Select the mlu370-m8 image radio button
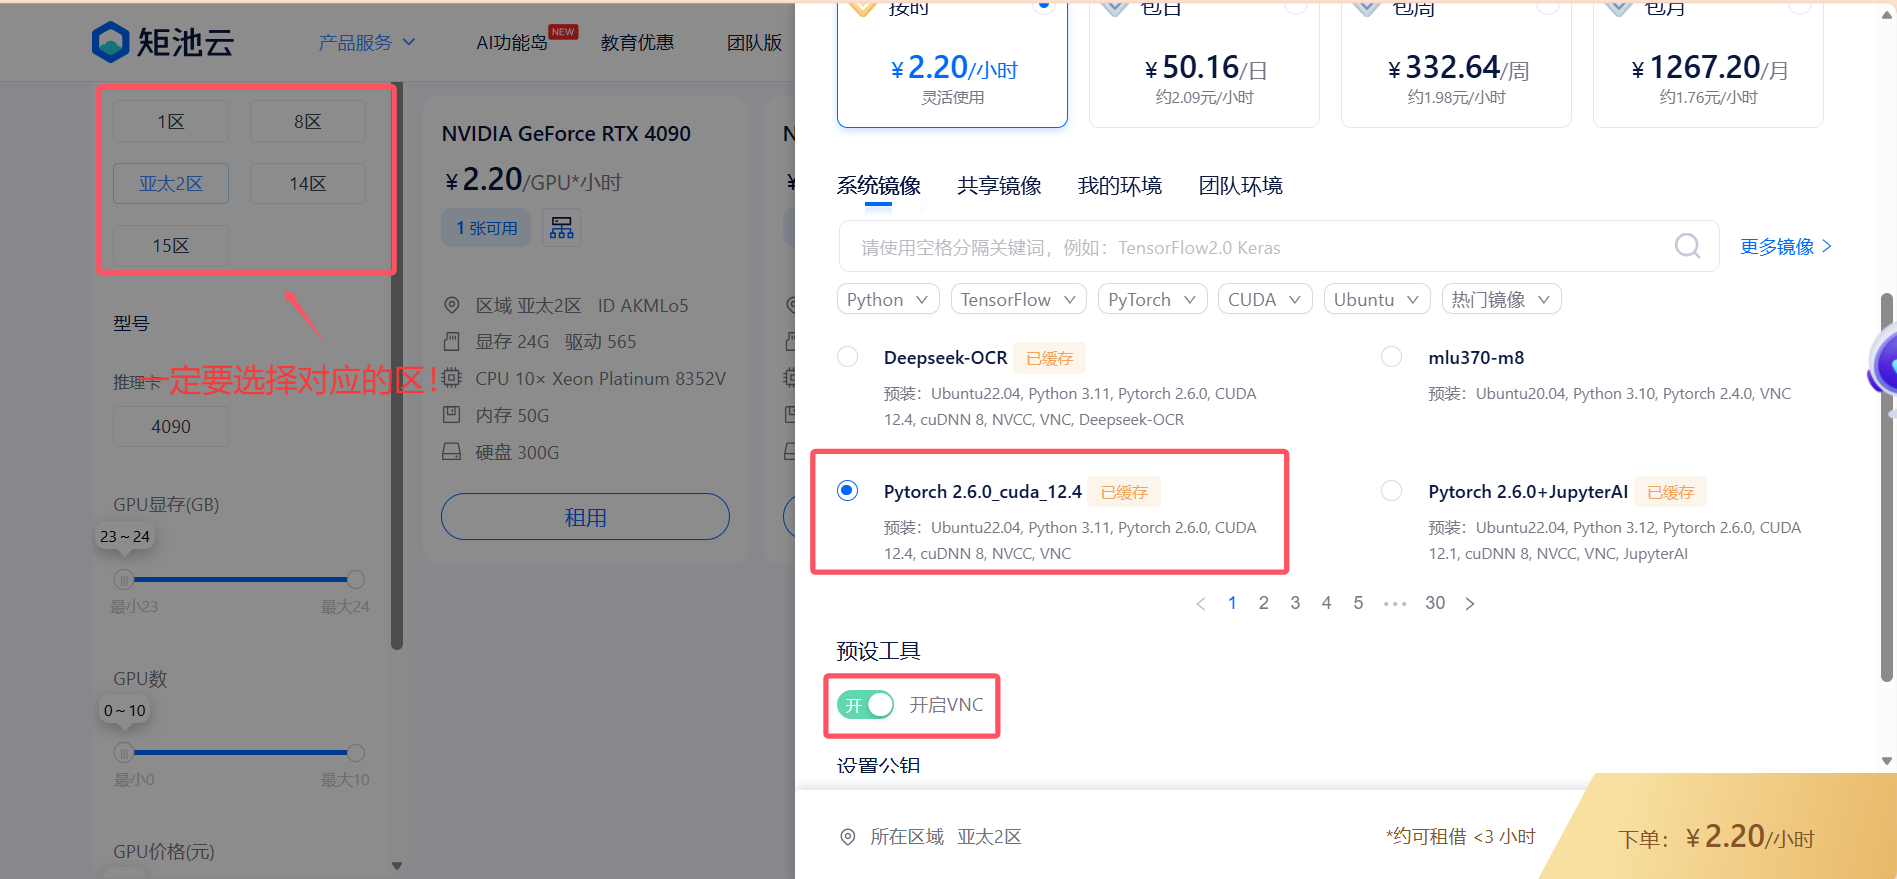 (1391, 357)
